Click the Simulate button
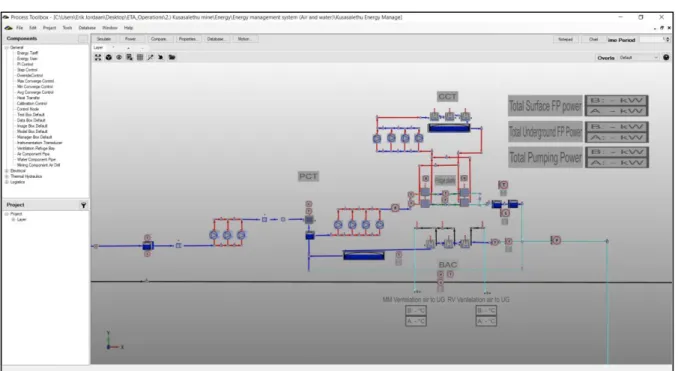The width and height of the screenshot is (678, 371). click(104, 39)
